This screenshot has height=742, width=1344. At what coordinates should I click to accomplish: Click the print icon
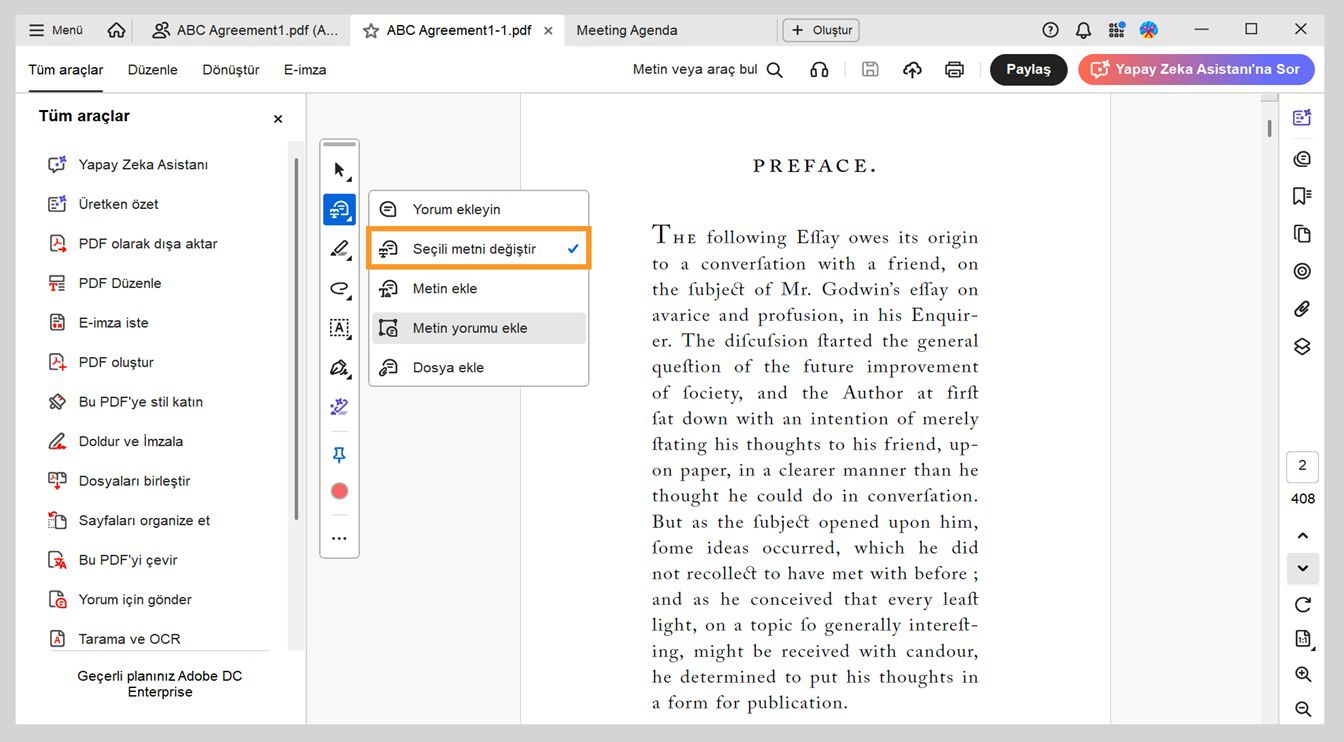pos(954,70)
